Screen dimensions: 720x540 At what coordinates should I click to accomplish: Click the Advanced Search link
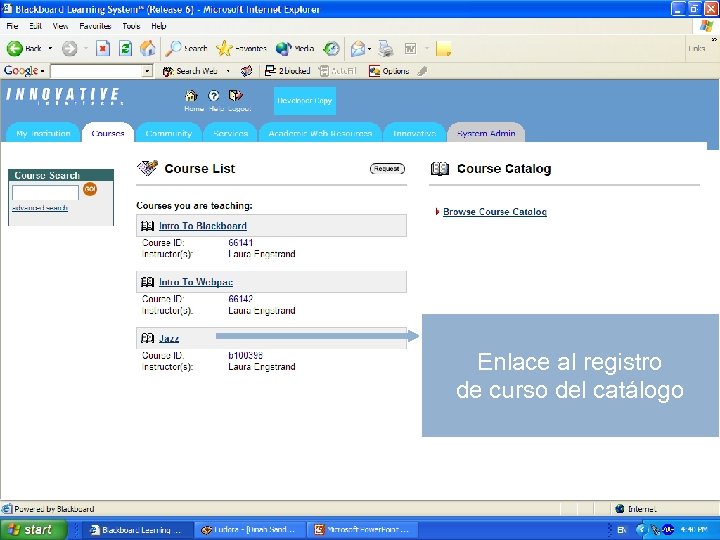coord(40,208)
